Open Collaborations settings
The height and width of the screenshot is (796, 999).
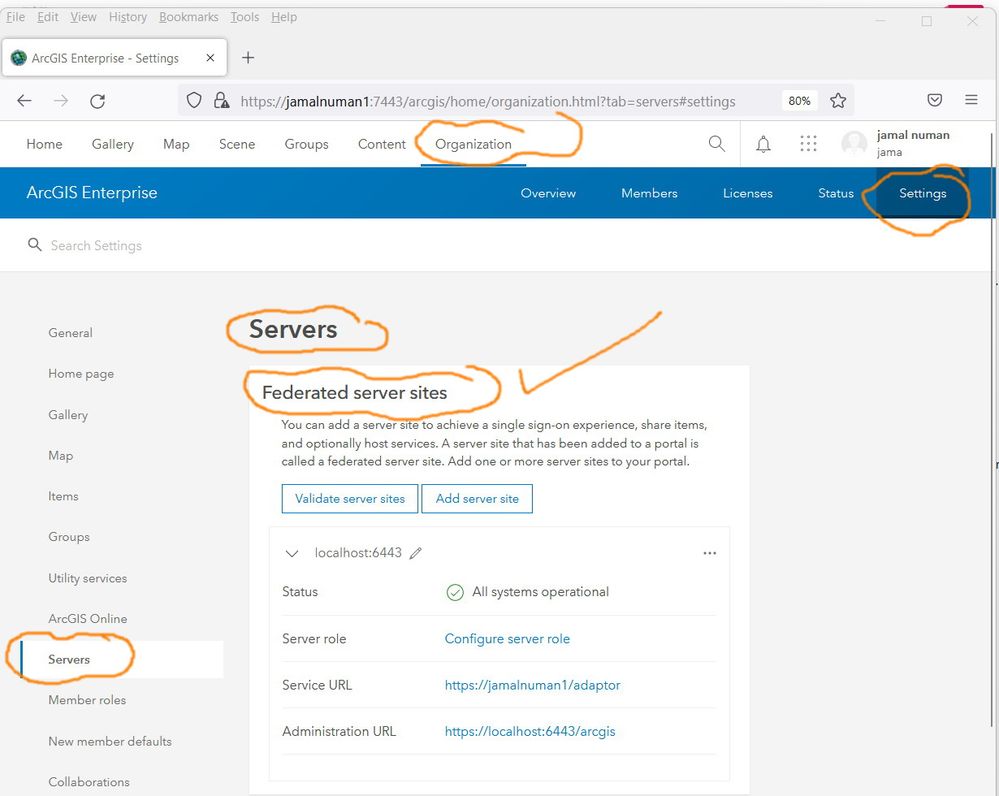pyautogui.click(x=89, y=782)
